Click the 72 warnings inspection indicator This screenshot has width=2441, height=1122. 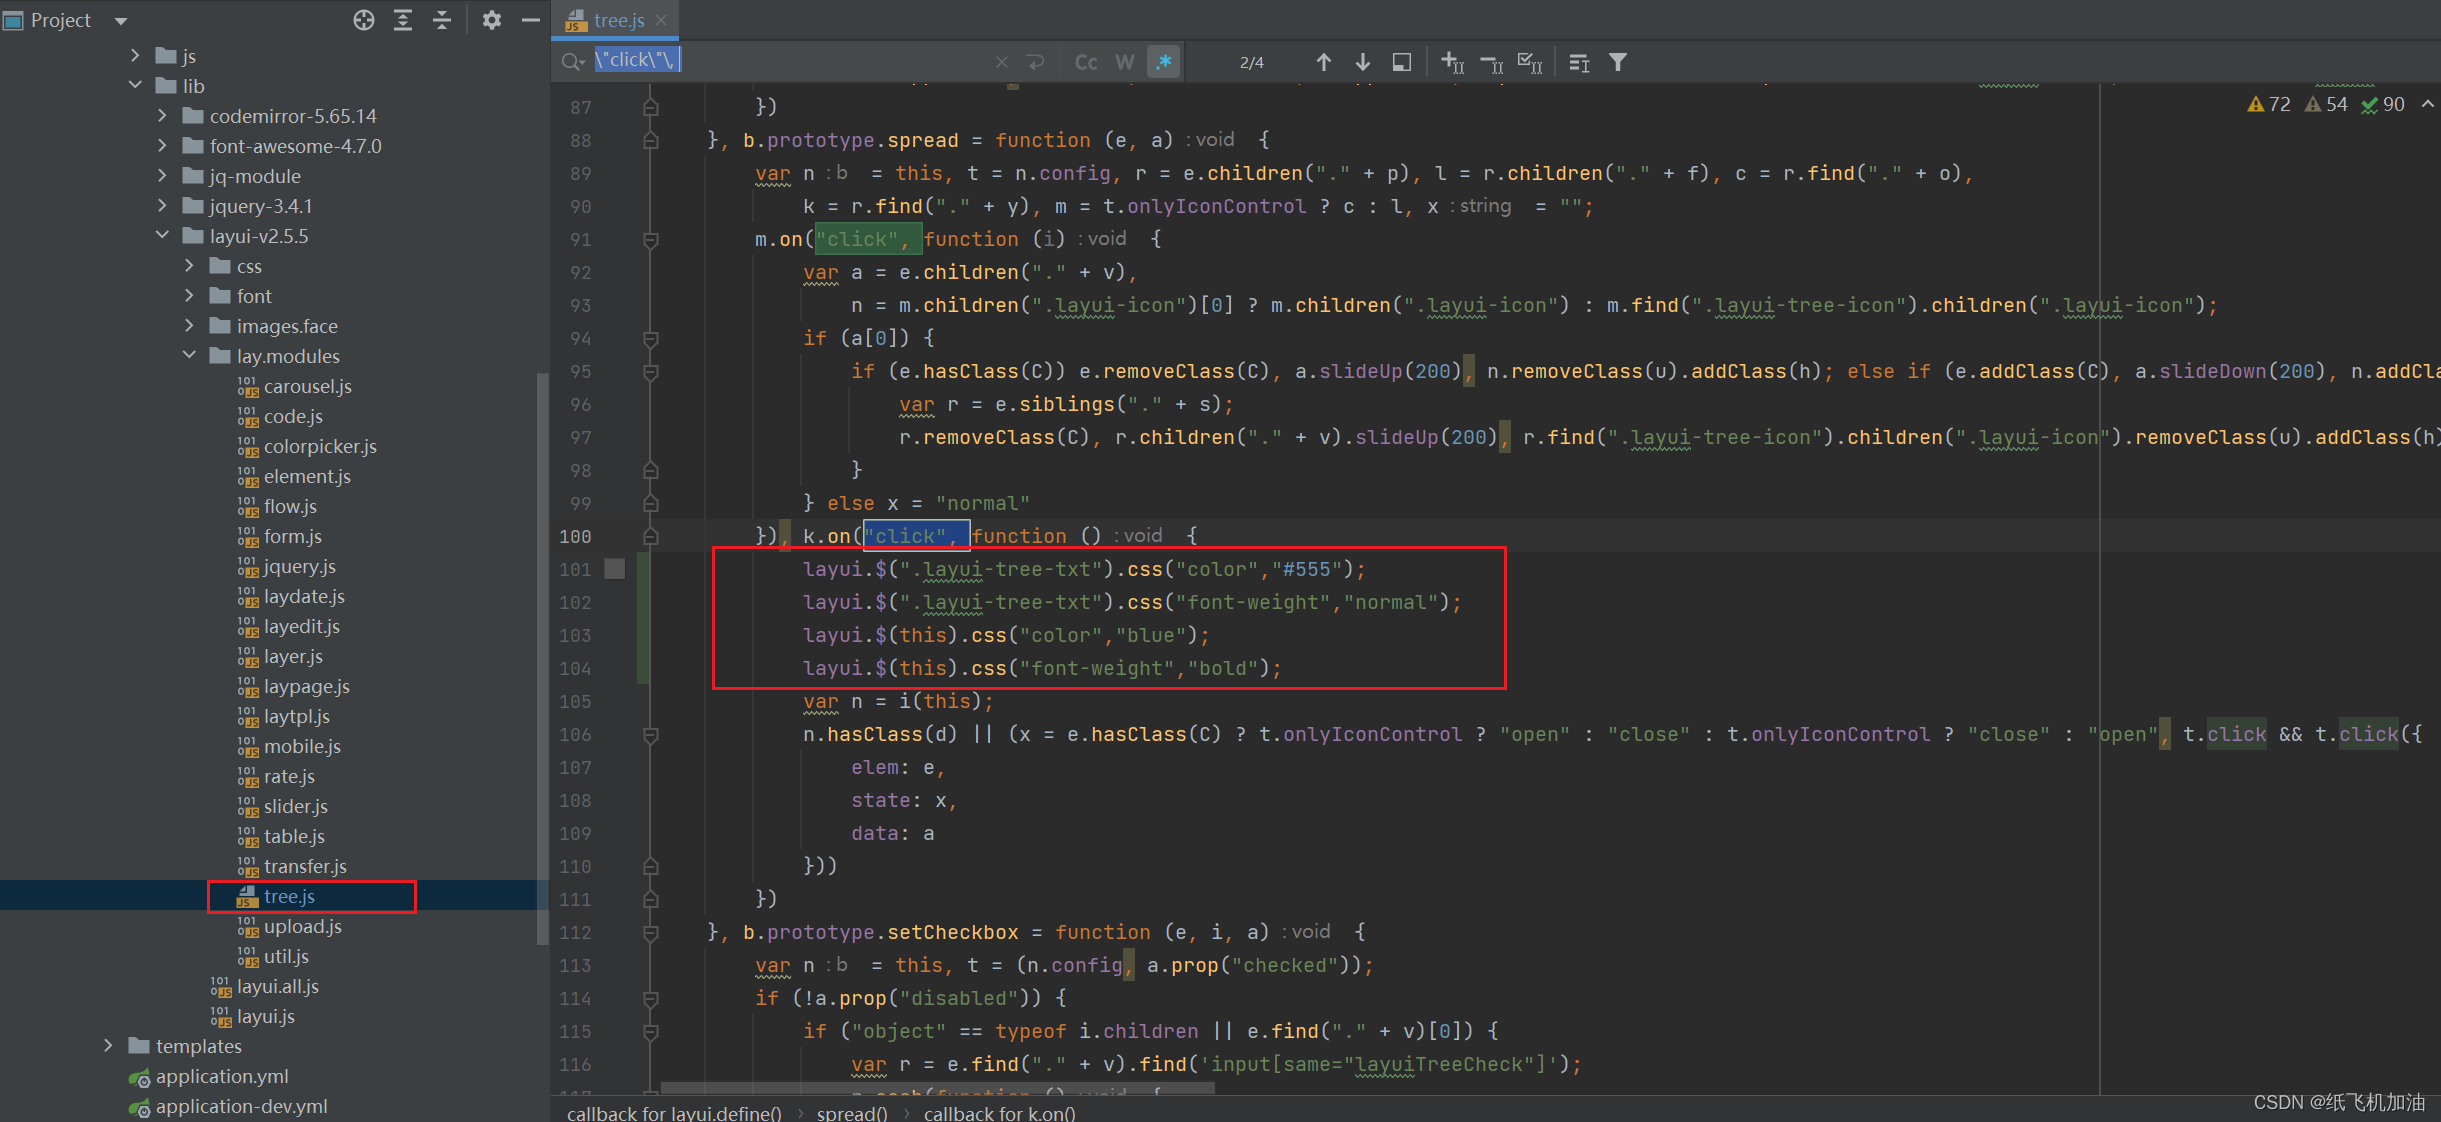(x=2268, y=104)
